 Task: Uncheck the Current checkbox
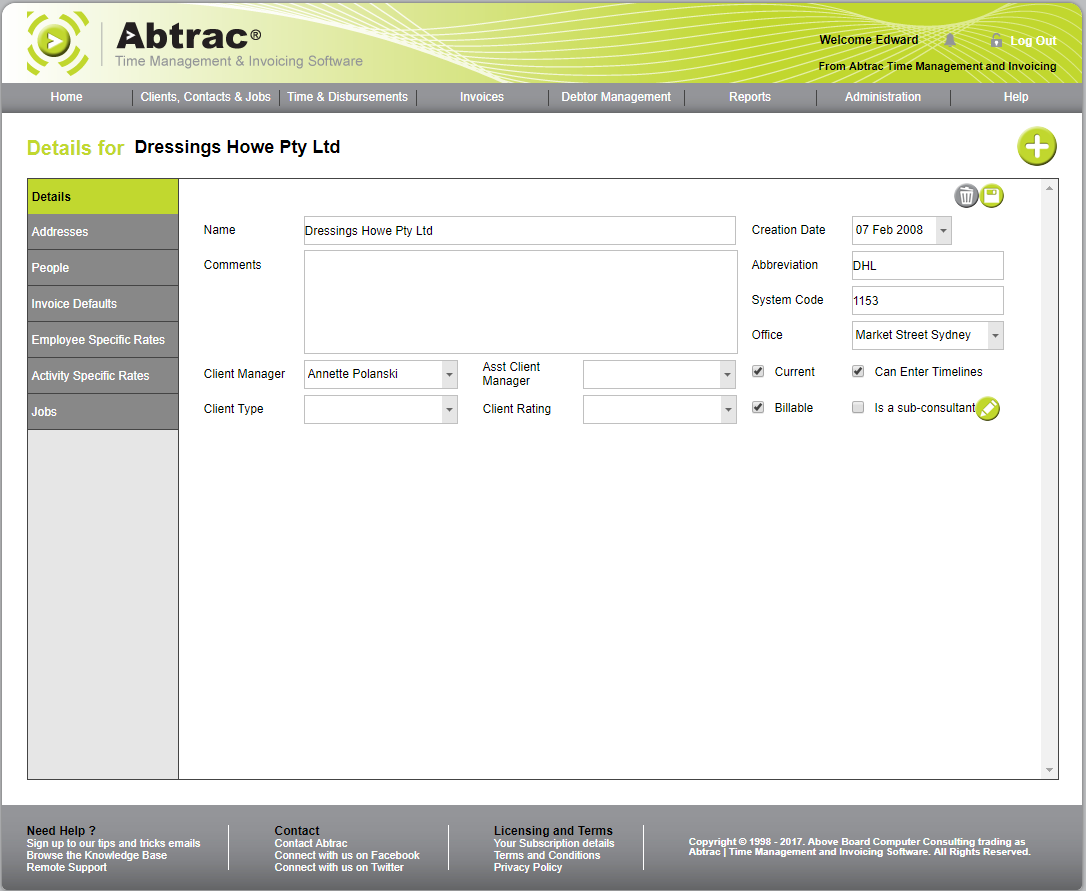point(758,371)
